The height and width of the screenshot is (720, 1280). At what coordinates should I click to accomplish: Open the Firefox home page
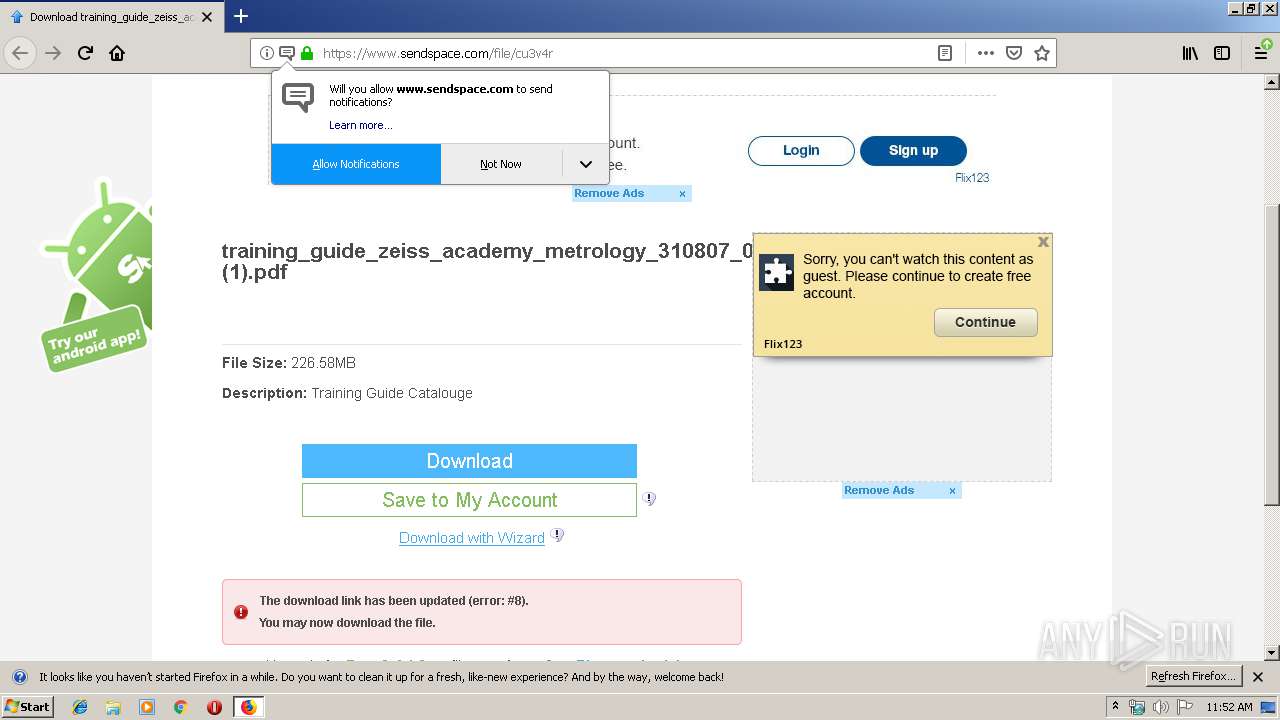117,53
